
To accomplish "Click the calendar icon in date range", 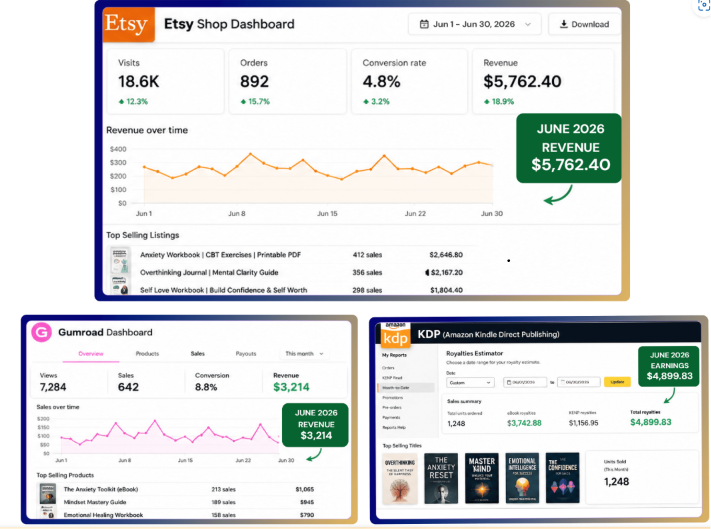I will coord(424,24).
